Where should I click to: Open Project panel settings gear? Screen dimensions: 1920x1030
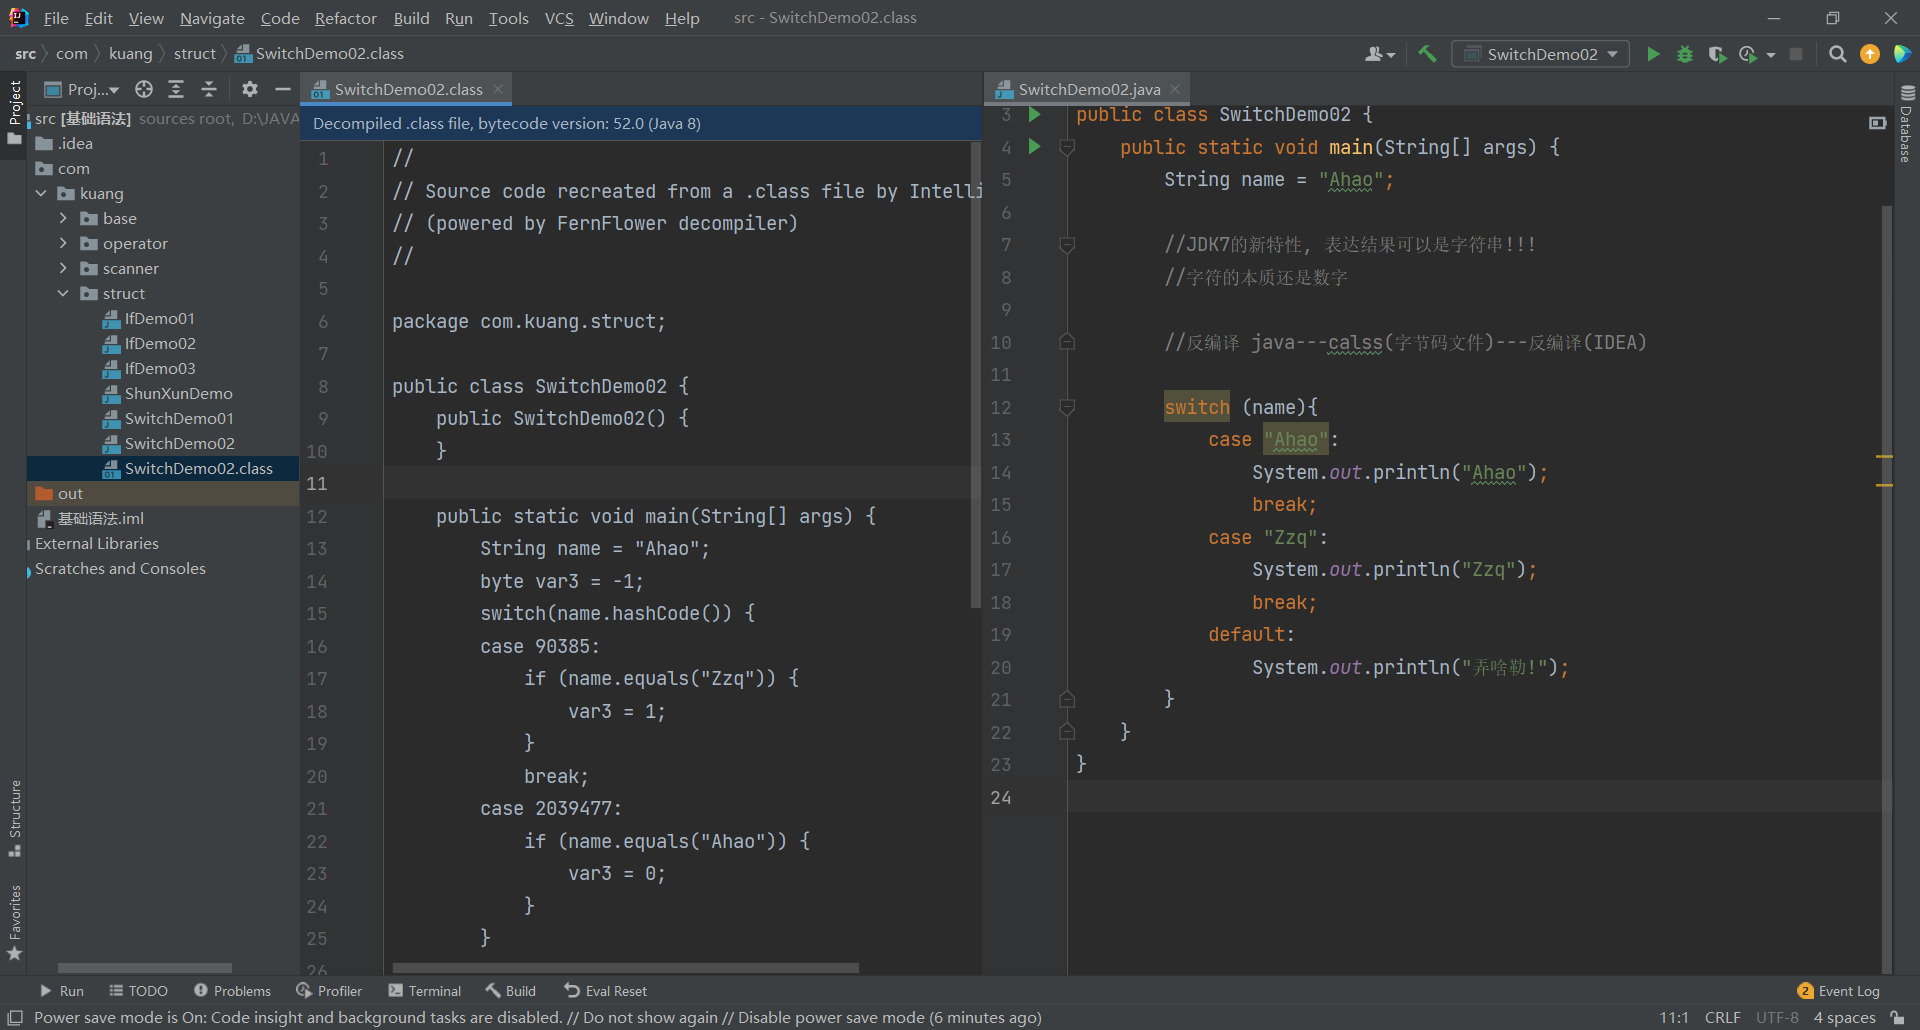click(250, 89)
